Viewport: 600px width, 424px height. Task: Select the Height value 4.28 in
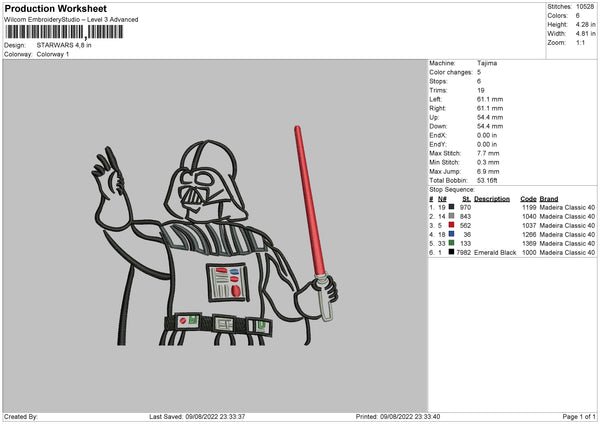585,24
